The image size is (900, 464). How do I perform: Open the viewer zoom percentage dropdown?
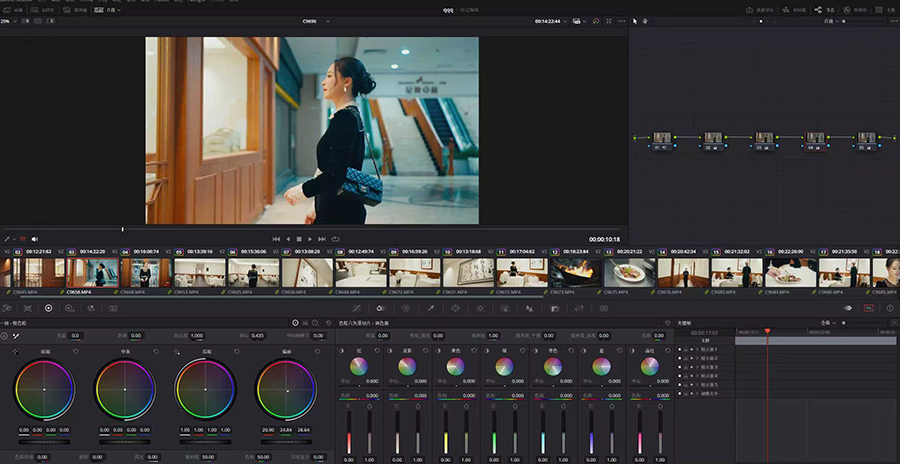[9, 20]
